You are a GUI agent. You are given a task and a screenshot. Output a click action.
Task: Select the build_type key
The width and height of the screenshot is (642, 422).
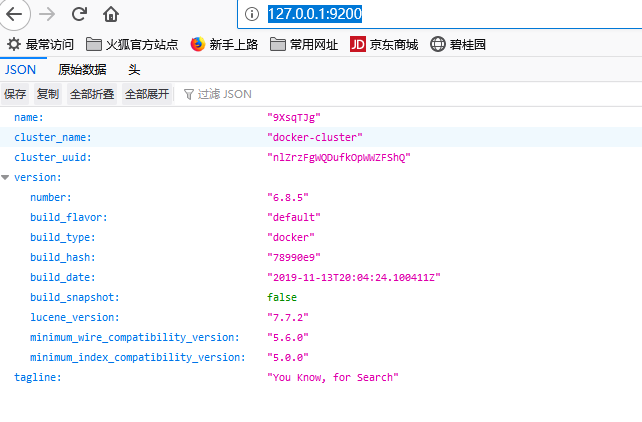tap(63, 237)
